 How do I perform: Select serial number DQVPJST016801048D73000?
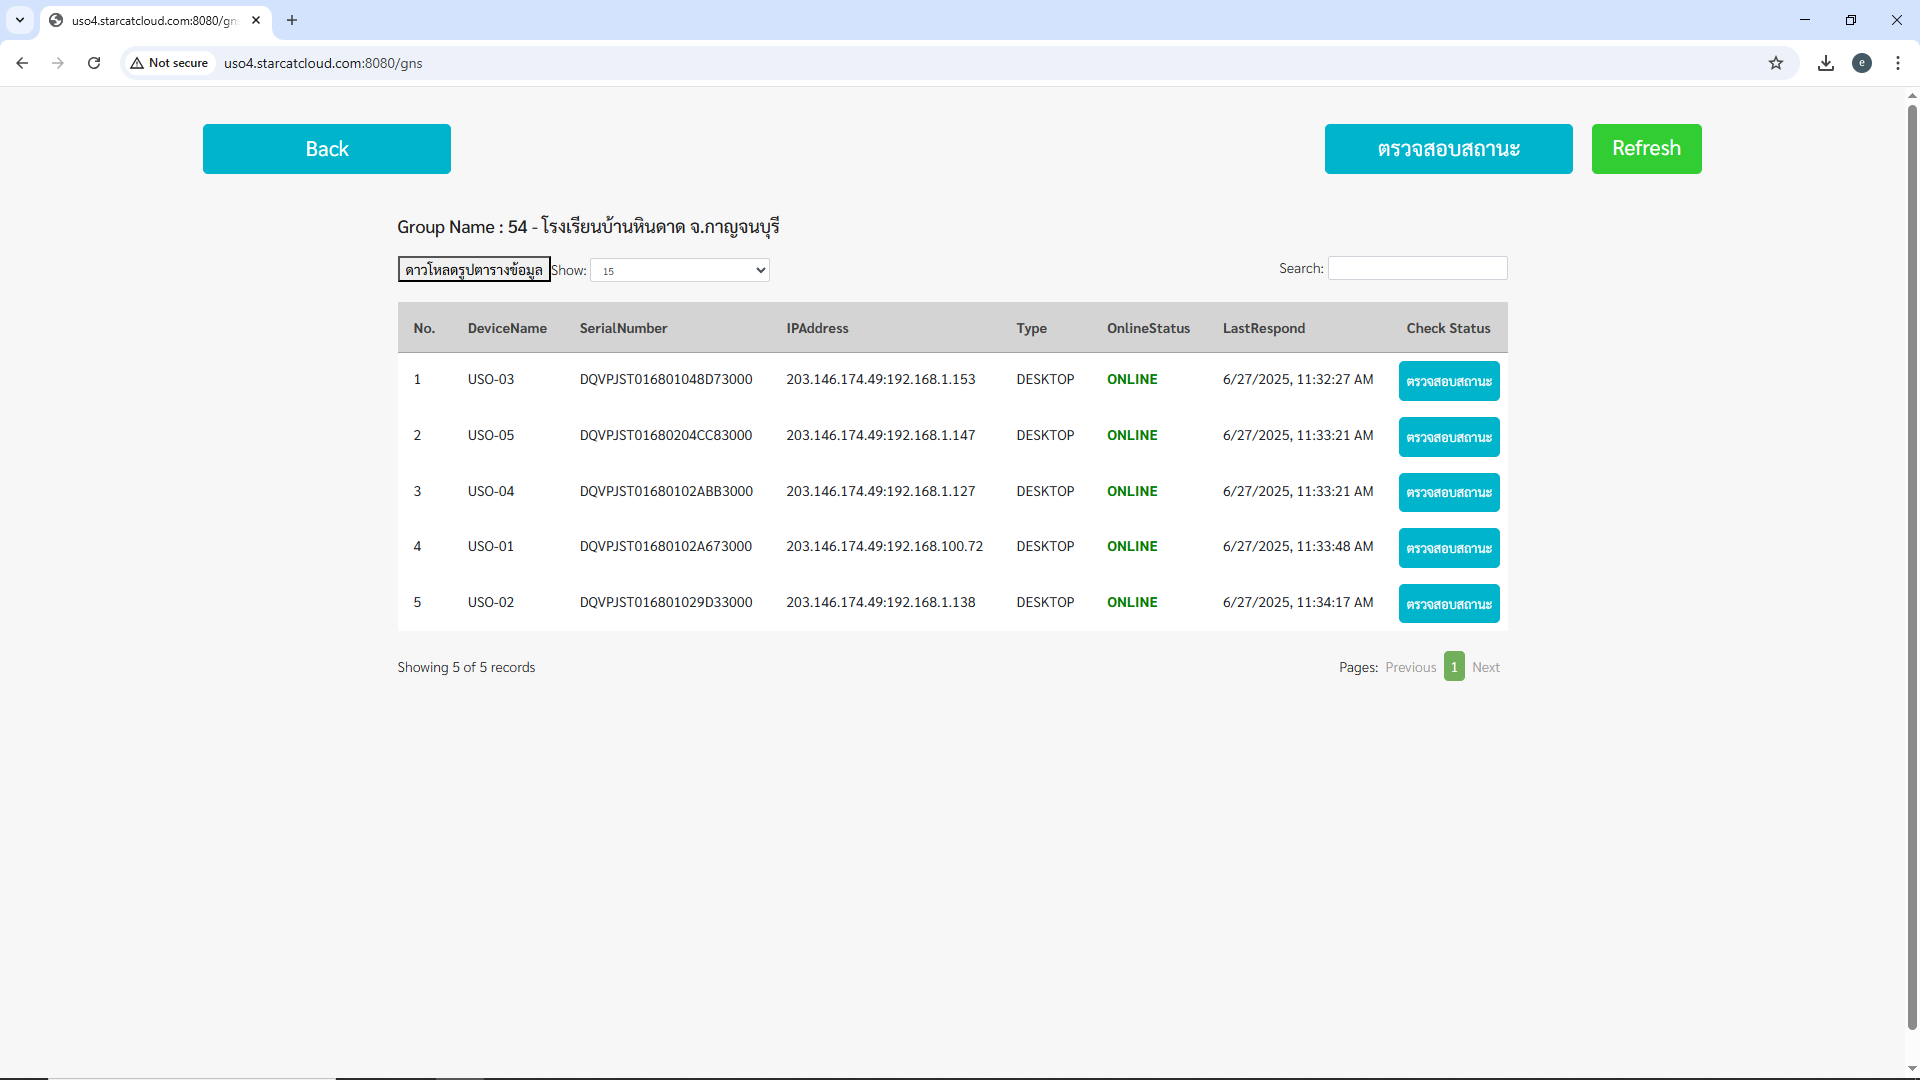point(666,379)
